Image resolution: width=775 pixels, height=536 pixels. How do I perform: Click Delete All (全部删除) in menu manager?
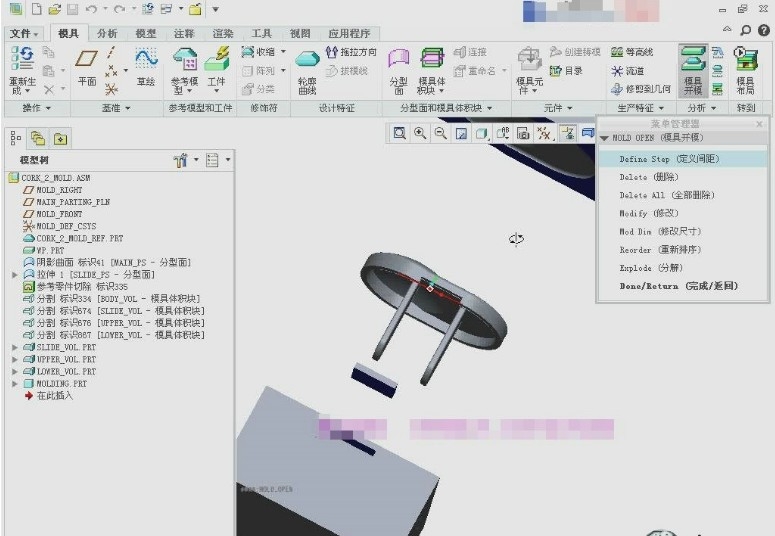[667, 195]
